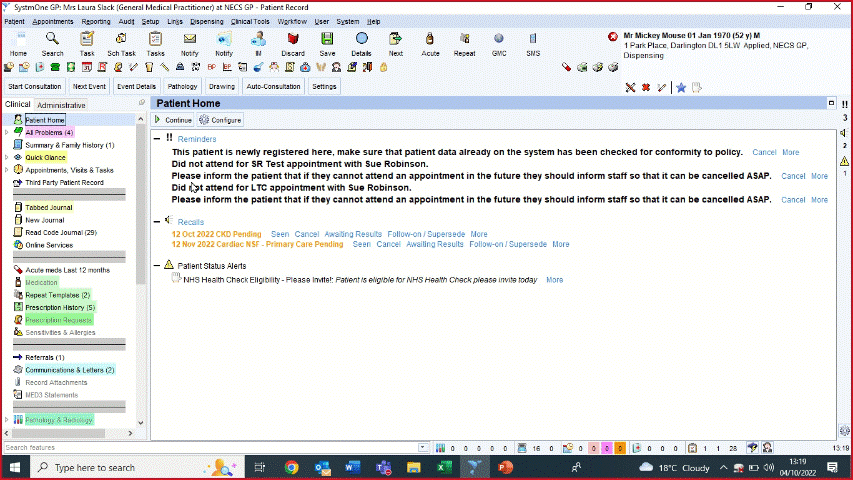Image resolution: width=853 pixels, height=480 pixels.
Task: Open the Clinical Tools menu
Action: [x=250, y=22]
